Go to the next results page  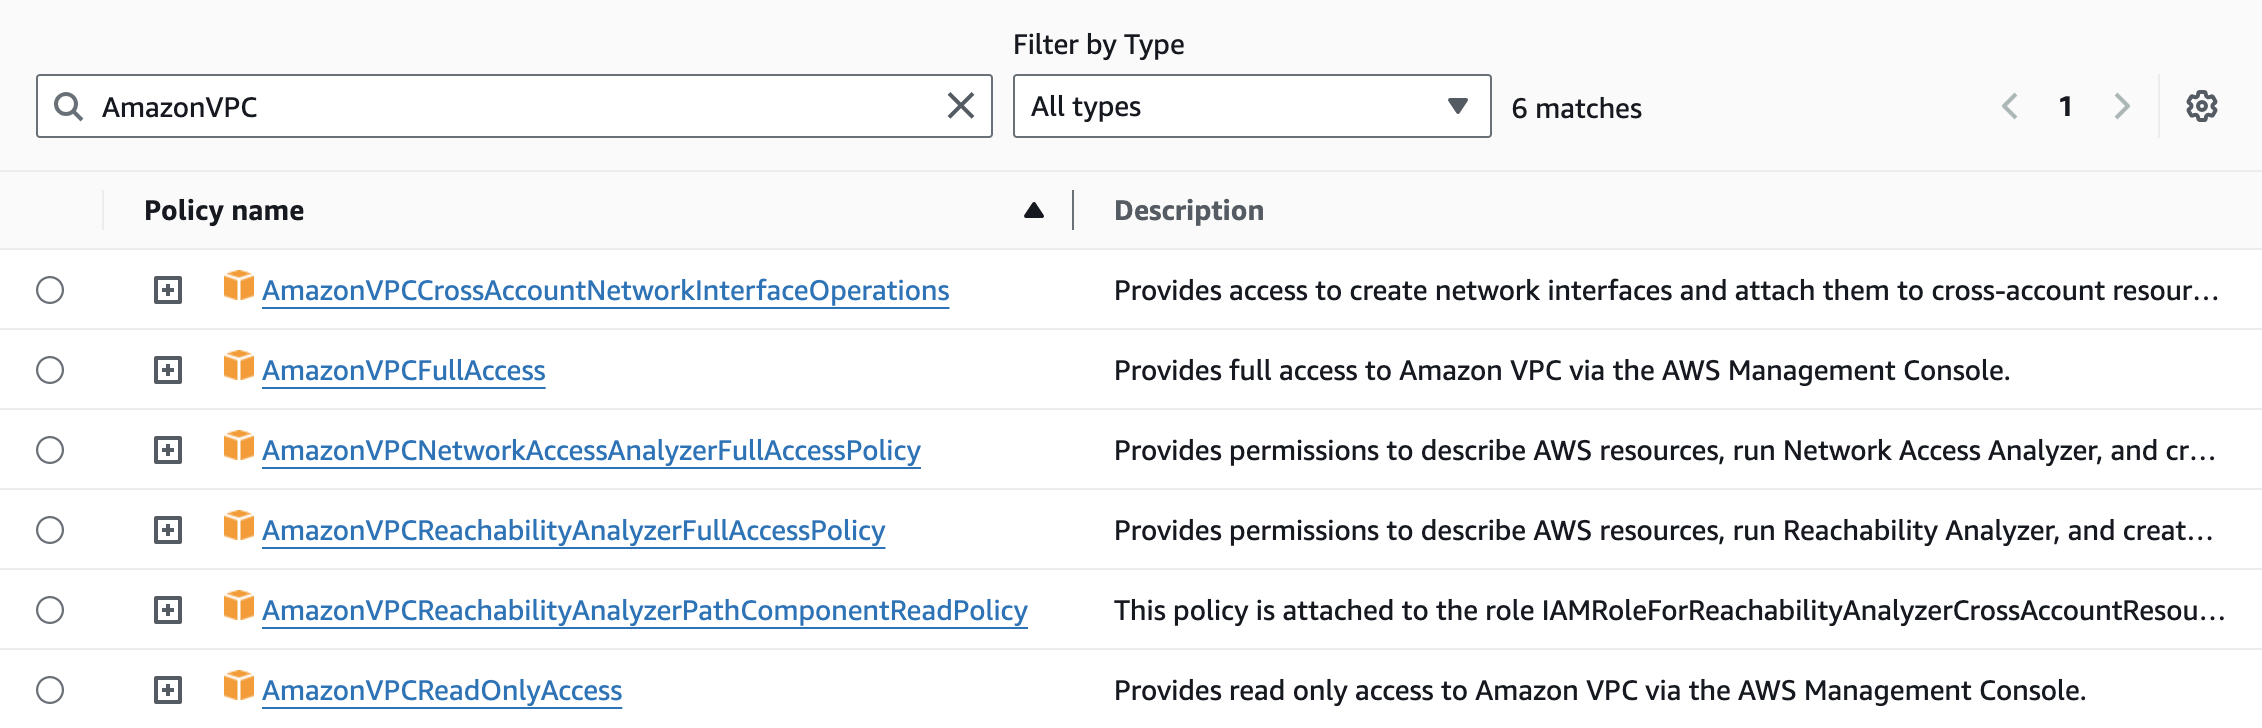click(x=2122, y=106)
